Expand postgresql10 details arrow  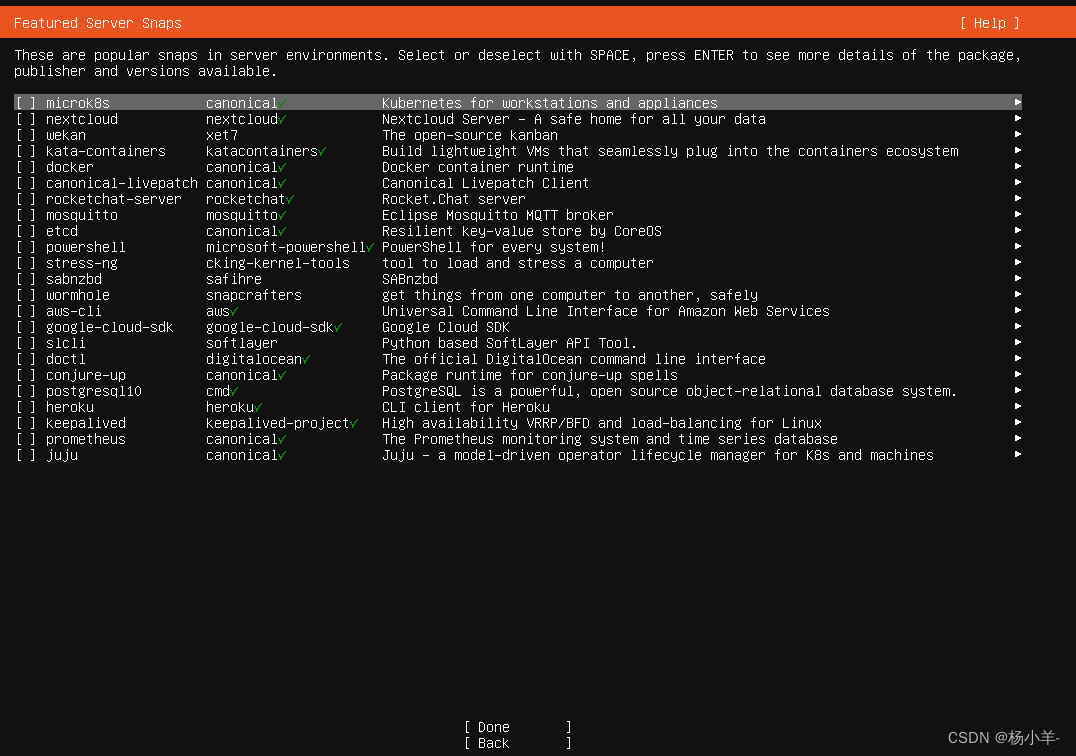pos(1018,390)
